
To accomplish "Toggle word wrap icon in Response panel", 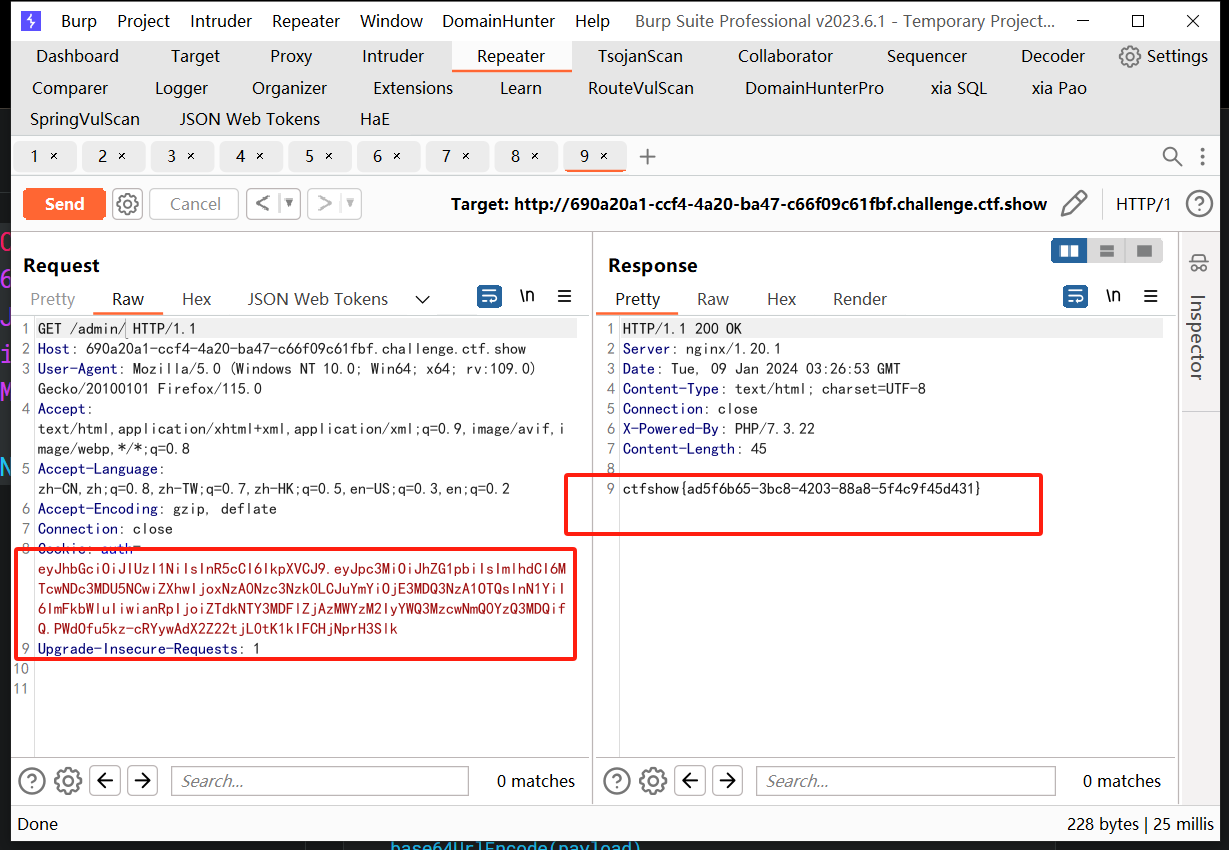I will 1075,296.
